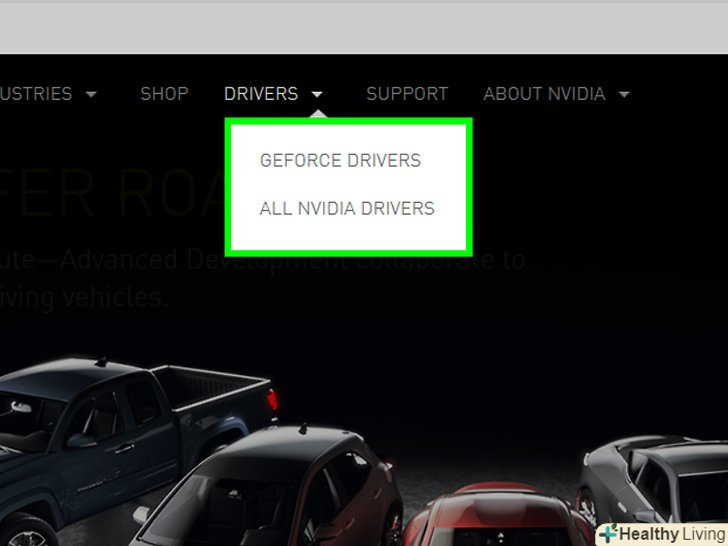Expand the Industries dropdown arrow

tap(91, 94)
